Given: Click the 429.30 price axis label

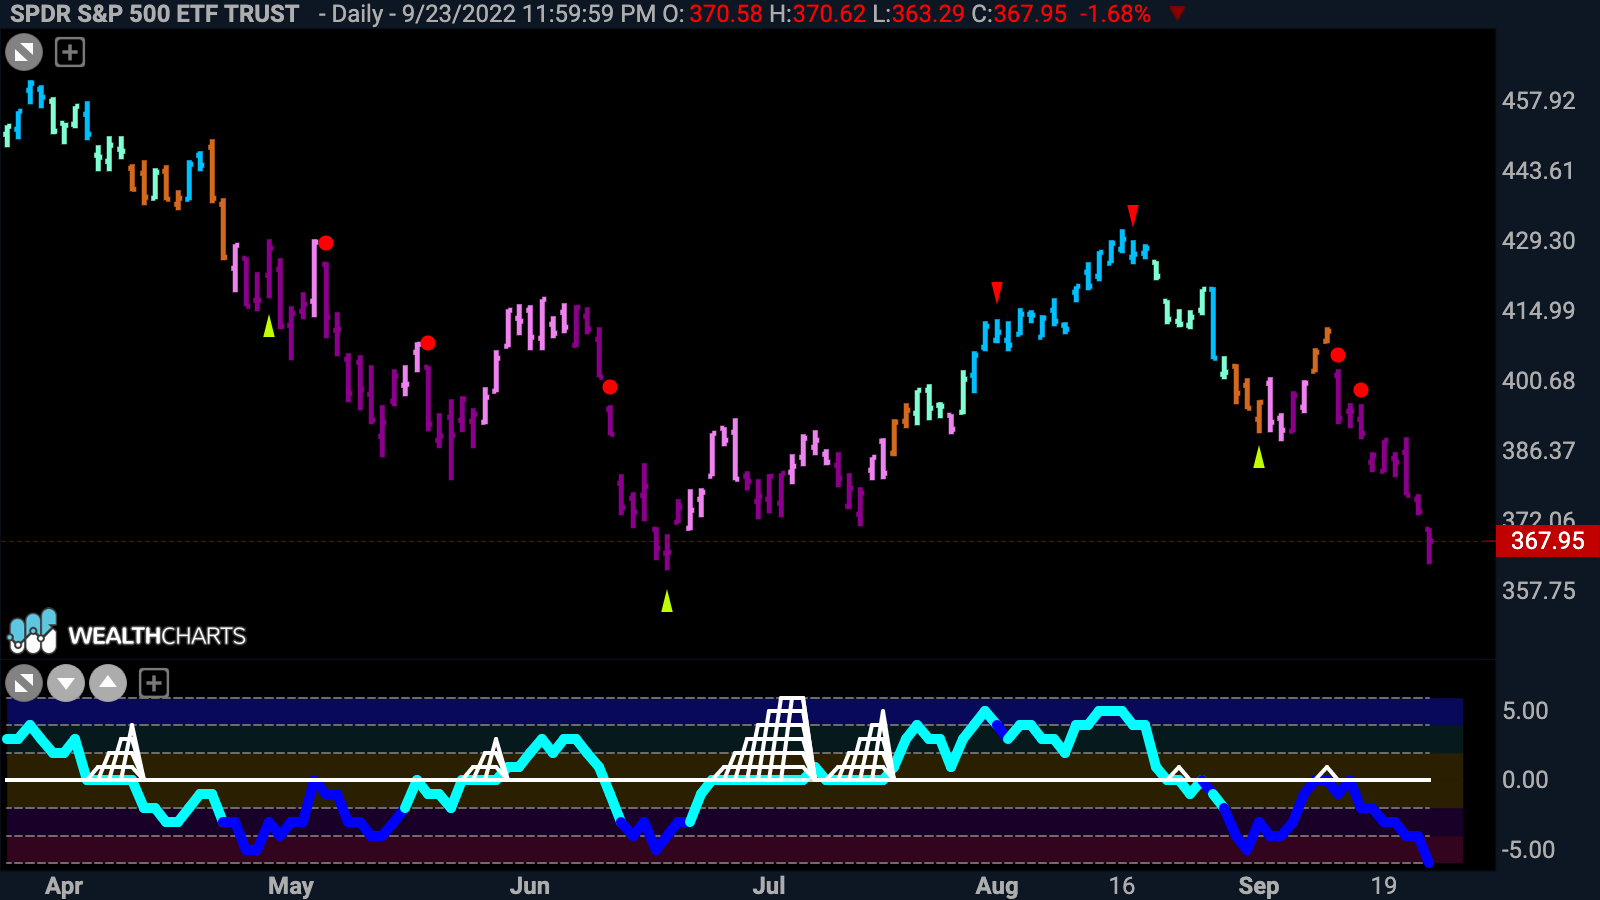Looking at the screenshot, I should click(x=1538, y=241).
